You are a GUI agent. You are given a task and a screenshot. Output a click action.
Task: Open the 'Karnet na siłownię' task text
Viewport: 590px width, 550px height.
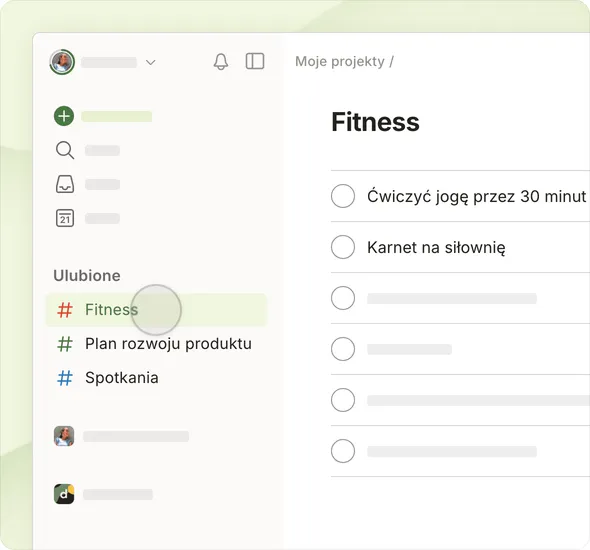[x=436, y=248]
